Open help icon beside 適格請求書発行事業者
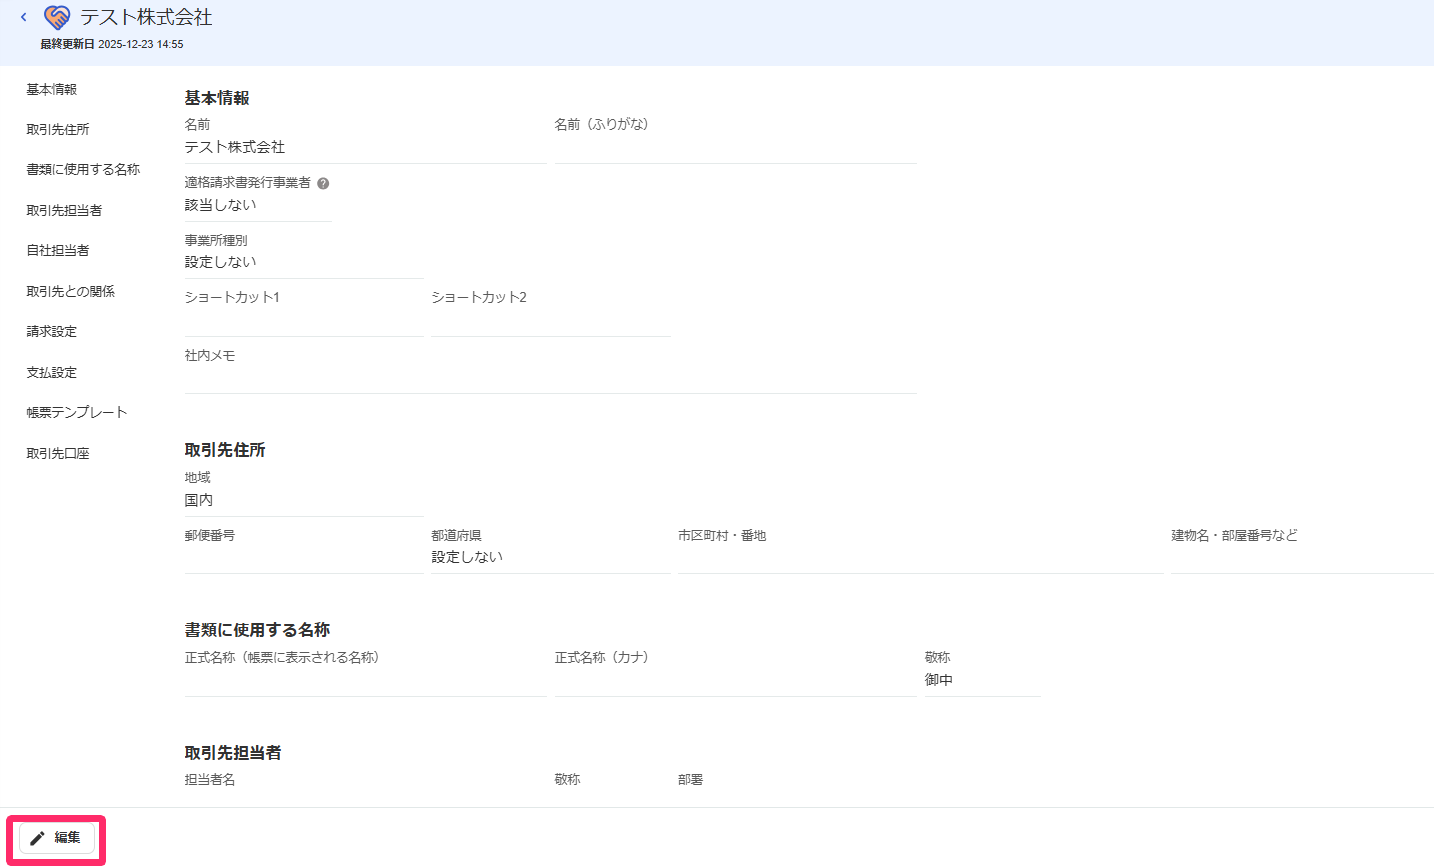The image size is (1434, 867). coord(323,183)
